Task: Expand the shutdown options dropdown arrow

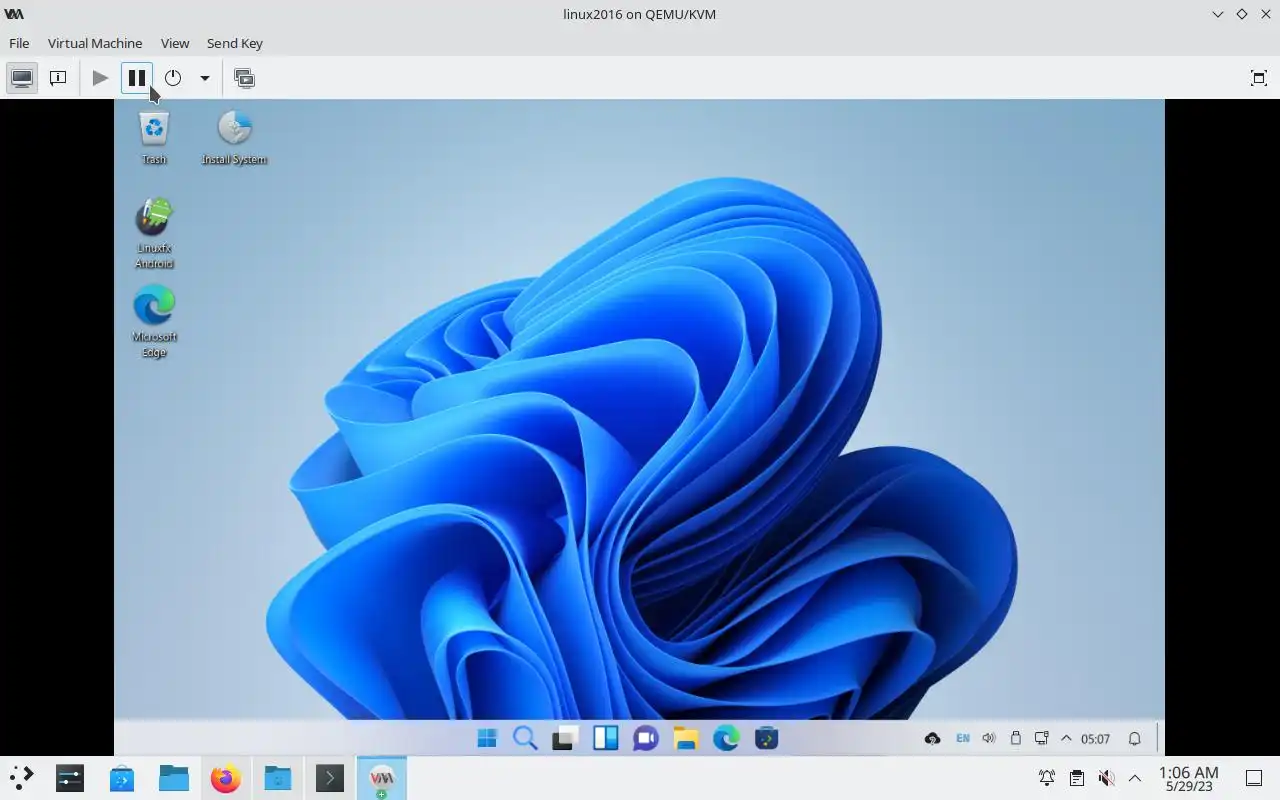Action: coord(204,78)
